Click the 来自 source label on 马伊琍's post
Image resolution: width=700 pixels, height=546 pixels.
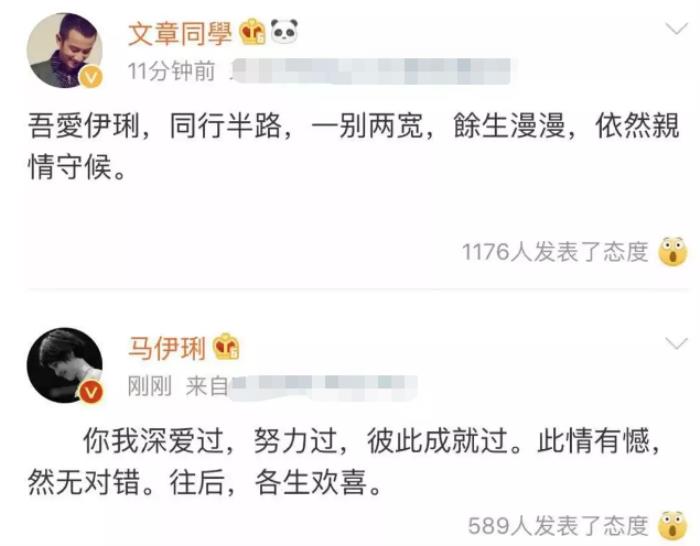coord(207,386)
